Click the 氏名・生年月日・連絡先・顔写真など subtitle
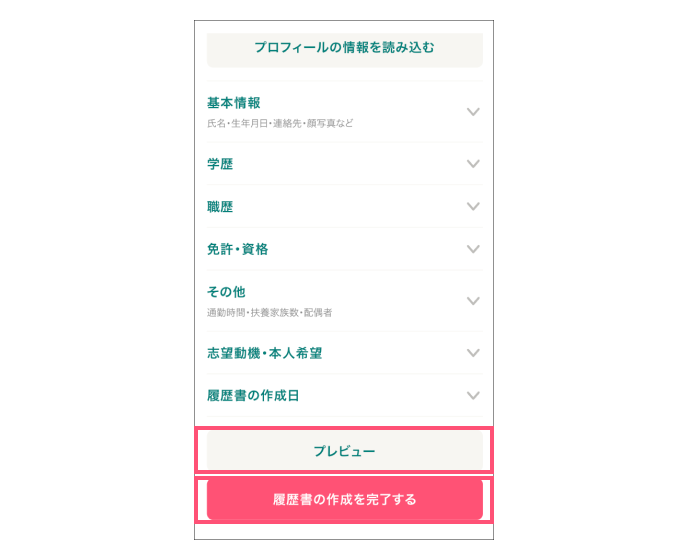 (280, 124)
